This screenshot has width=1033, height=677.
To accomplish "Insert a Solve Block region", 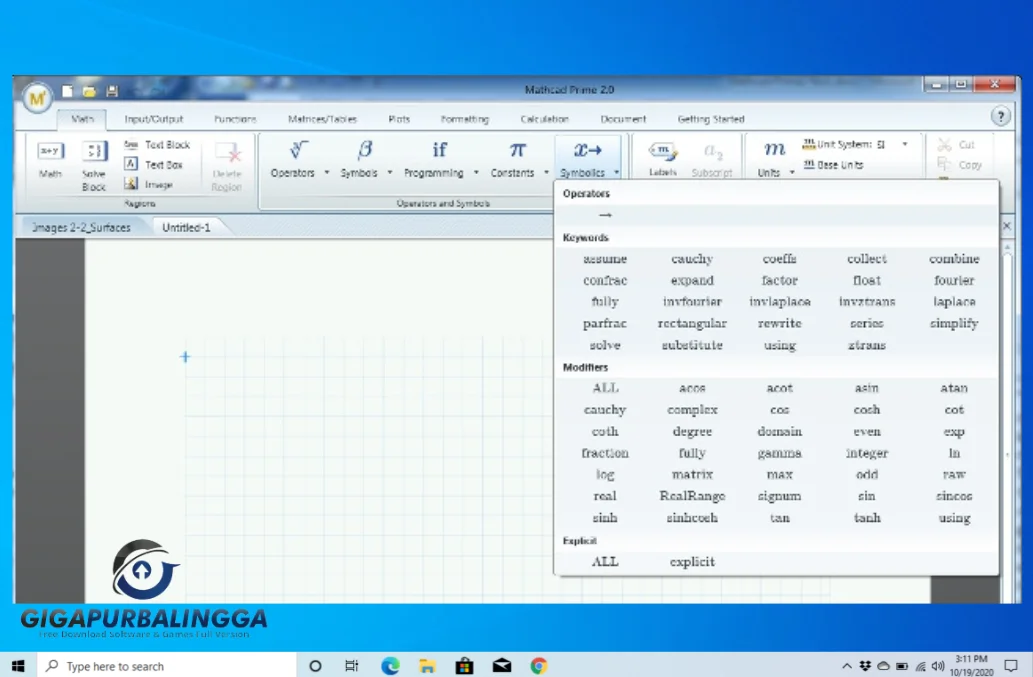I will pyautogui.click(x=94, y=165).
